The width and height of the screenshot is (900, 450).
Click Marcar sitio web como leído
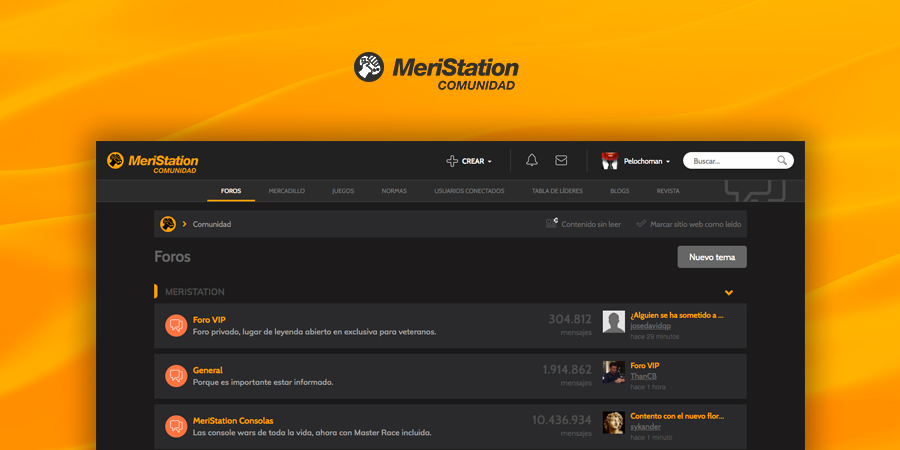click(x=695, y=224)
